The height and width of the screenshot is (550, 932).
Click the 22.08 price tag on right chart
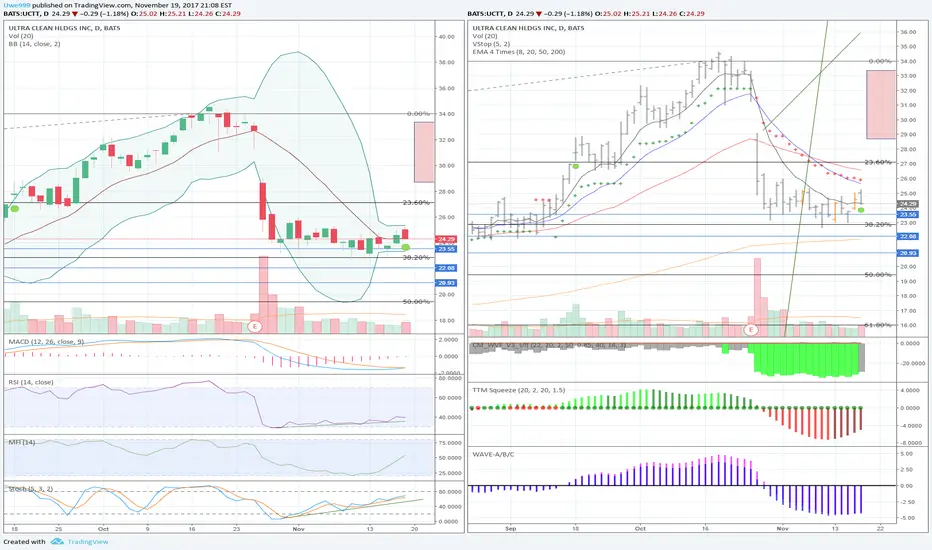(x=908, y=237)
